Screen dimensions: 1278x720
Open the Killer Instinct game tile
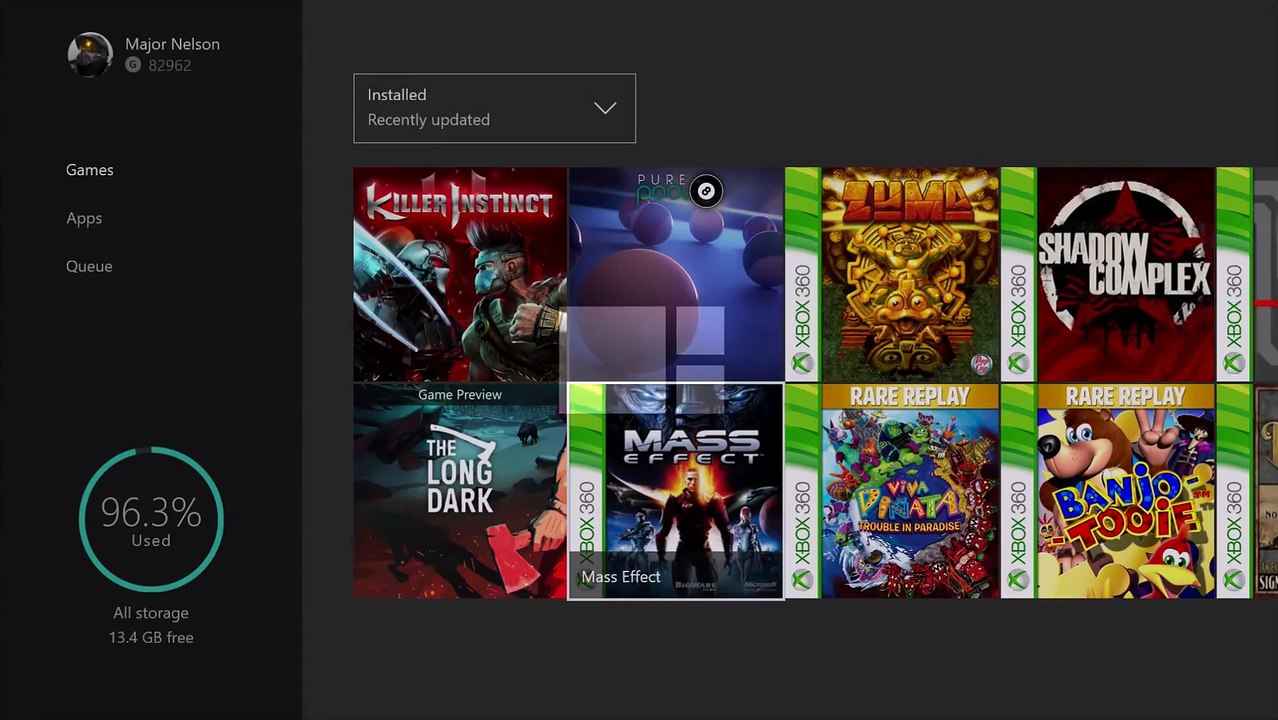[x=460, y=275]
